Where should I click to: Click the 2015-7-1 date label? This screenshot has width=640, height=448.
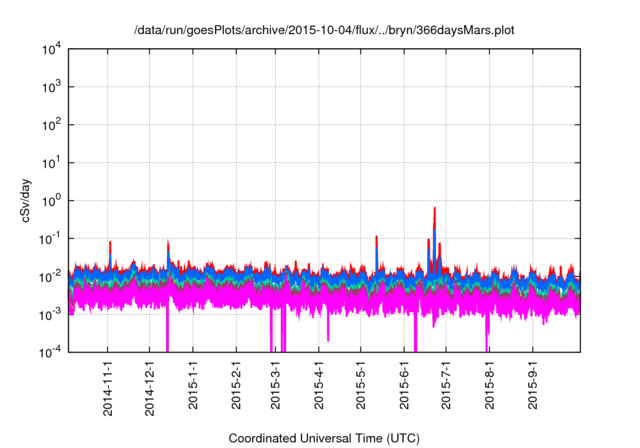coord(446,385)
